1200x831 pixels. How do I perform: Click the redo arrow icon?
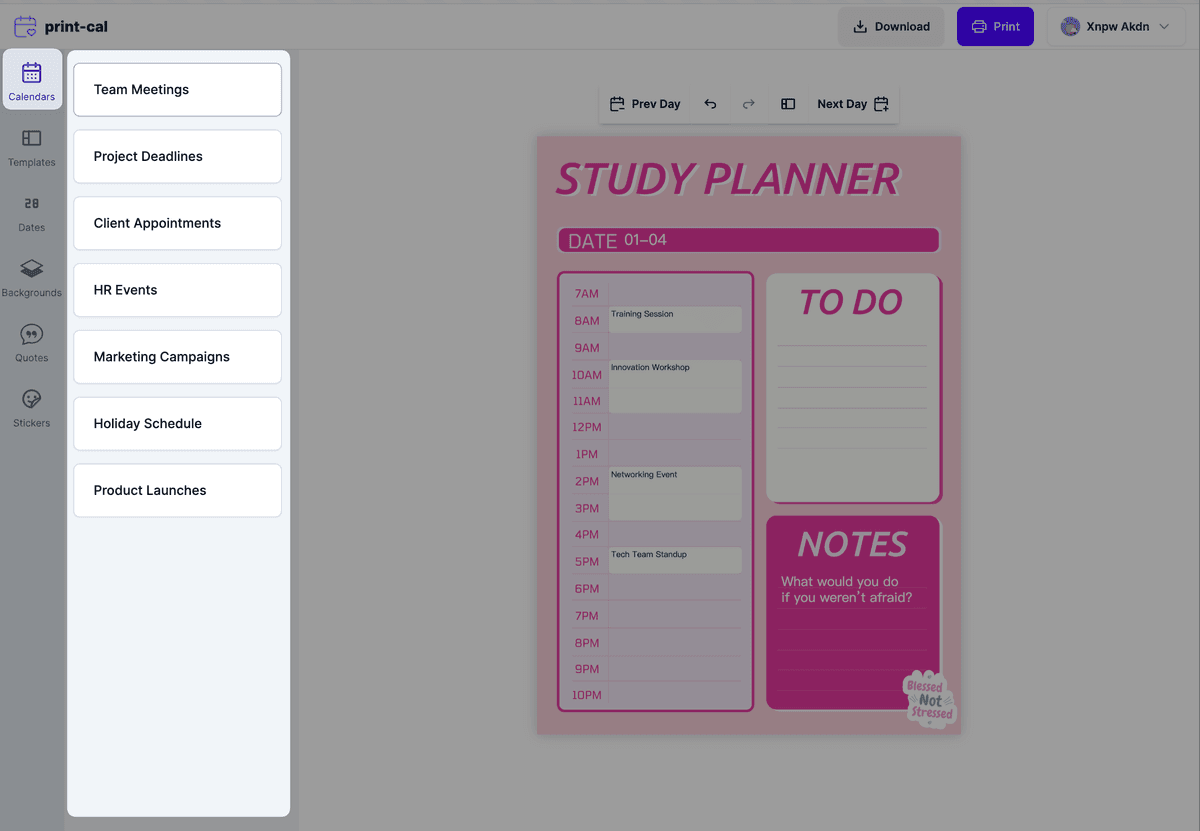[x=748, y=104]
